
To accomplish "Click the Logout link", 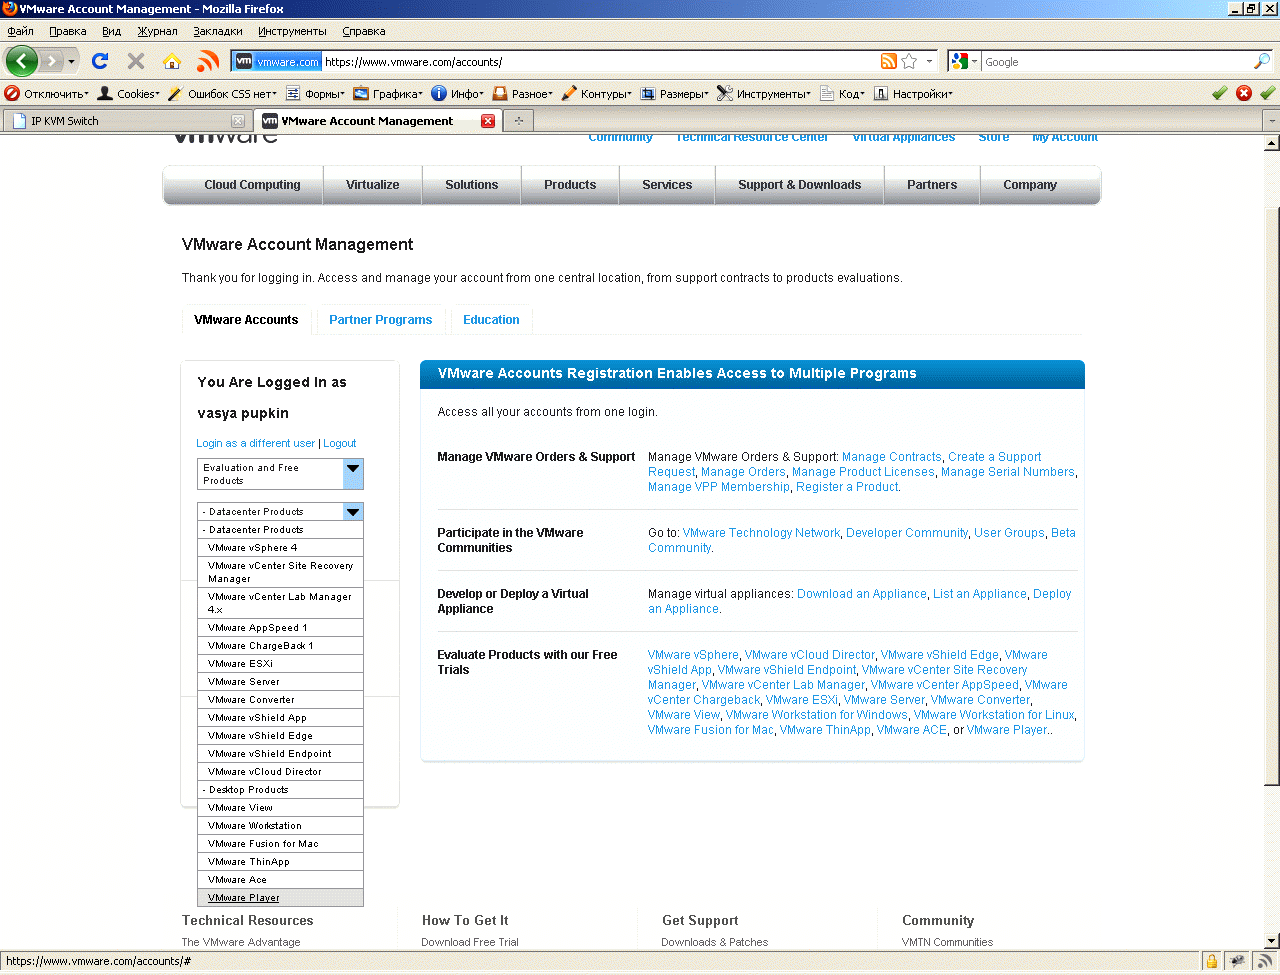I will tap(340, 443).
